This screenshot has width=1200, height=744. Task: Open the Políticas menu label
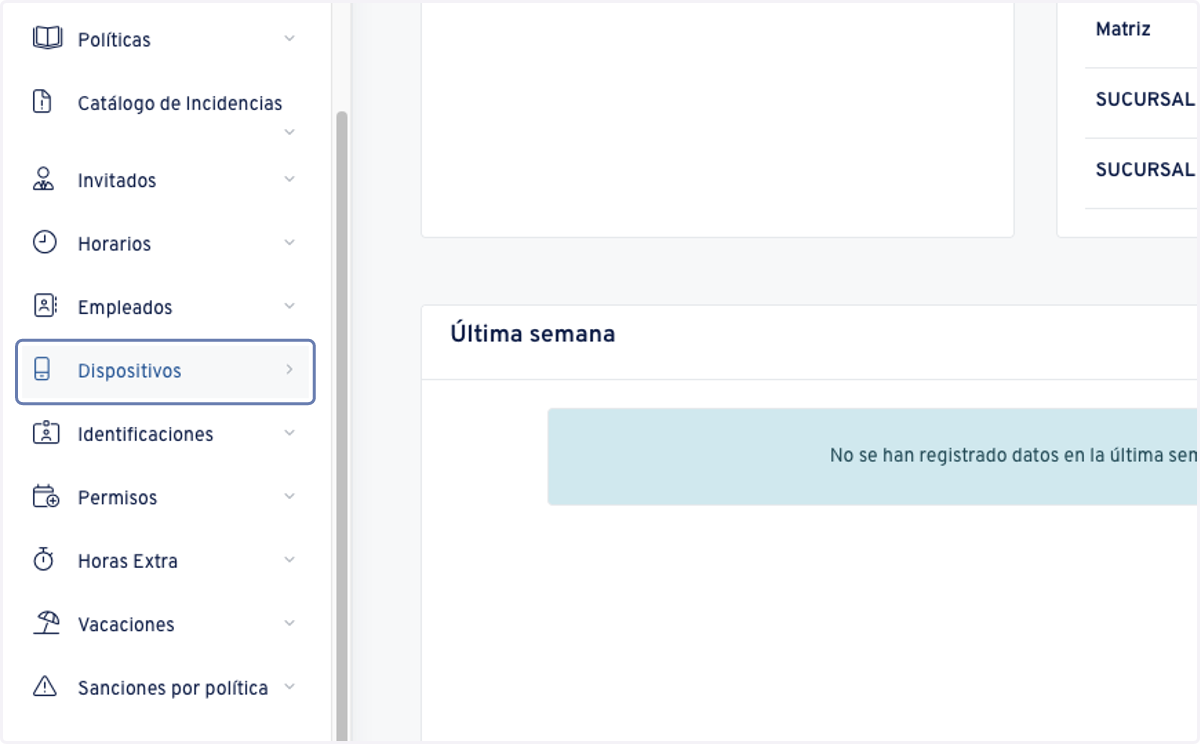[x=114, y=40]
